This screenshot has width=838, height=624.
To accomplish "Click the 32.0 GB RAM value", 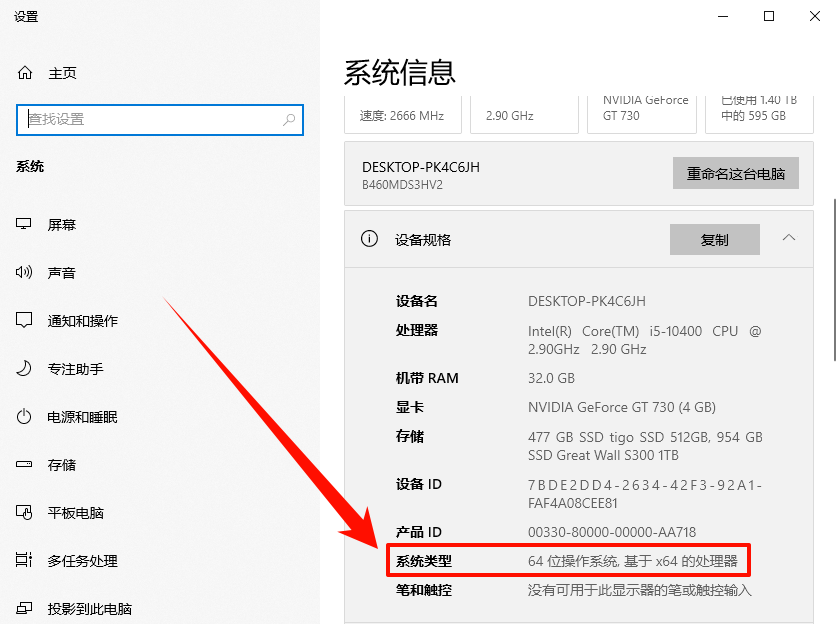I will 551,378.
